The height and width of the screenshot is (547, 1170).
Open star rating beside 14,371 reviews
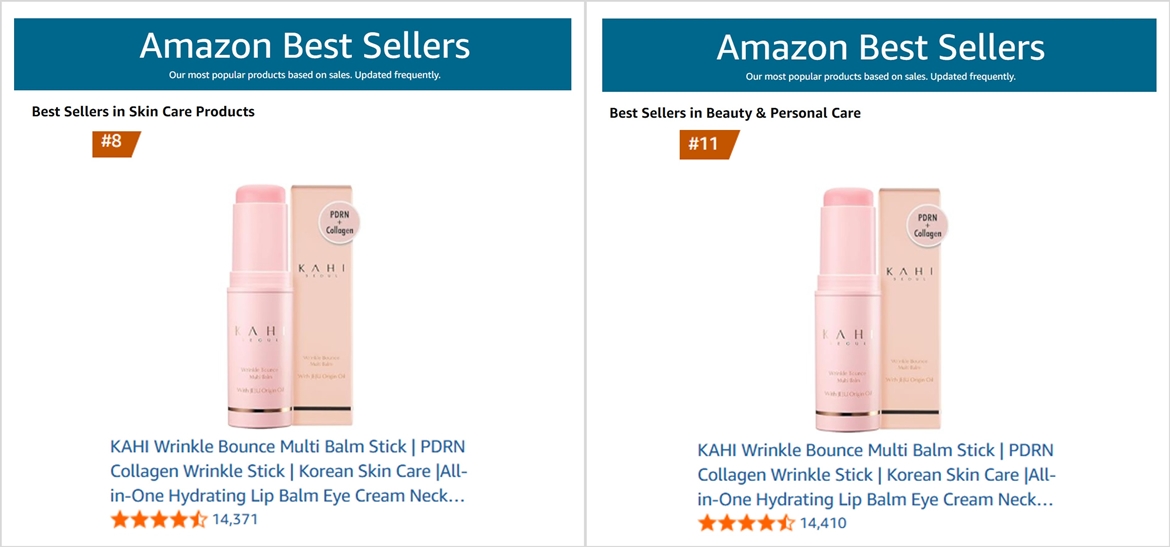(x=159, y=519)
